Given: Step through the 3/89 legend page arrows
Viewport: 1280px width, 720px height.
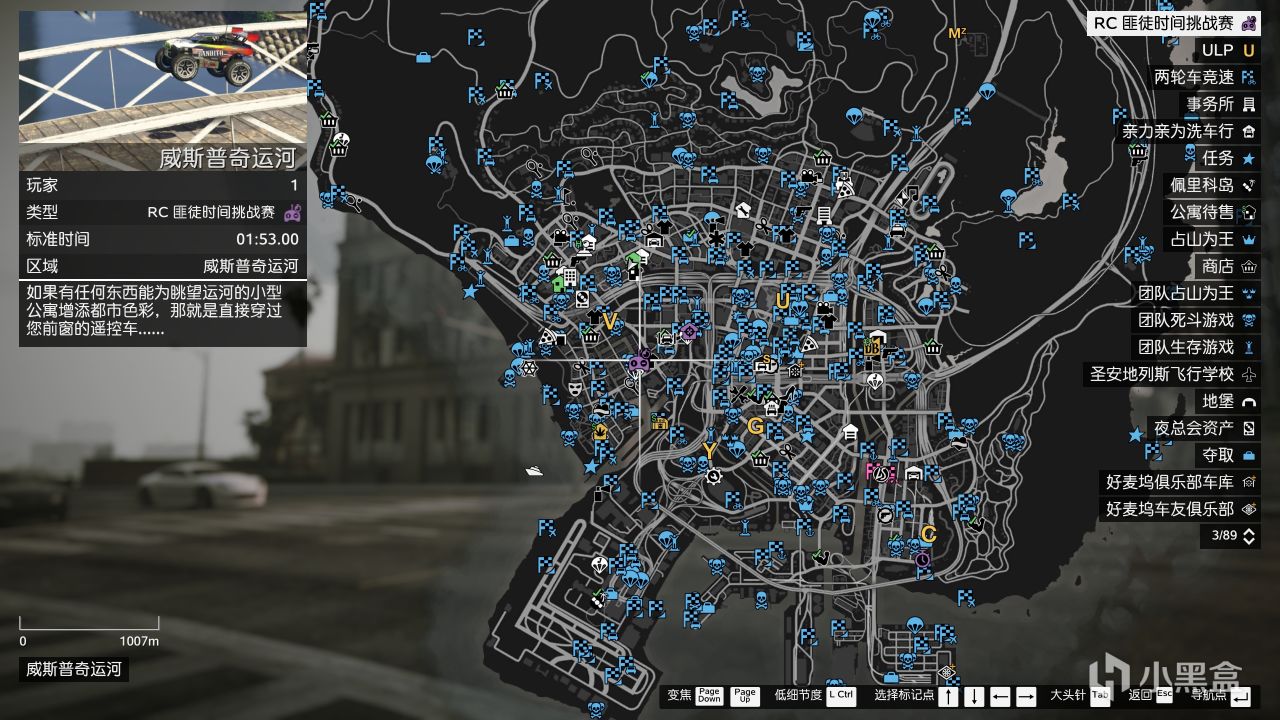Looking at the screenshot, I should pos(1249,536).
